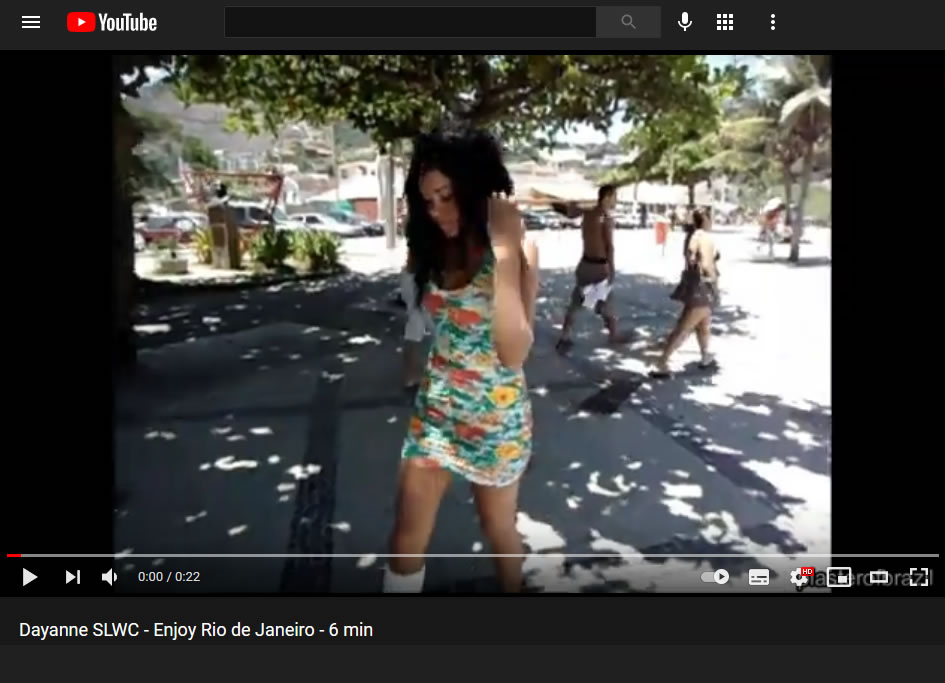
Task: Activate the miniplayer
Action: coord(839,577)
